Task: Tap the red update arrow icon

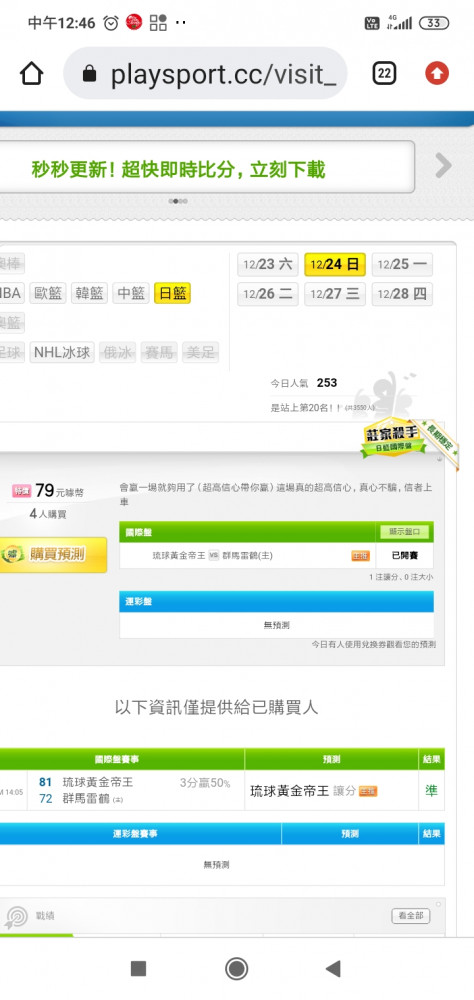Action: tap(437, 74)
